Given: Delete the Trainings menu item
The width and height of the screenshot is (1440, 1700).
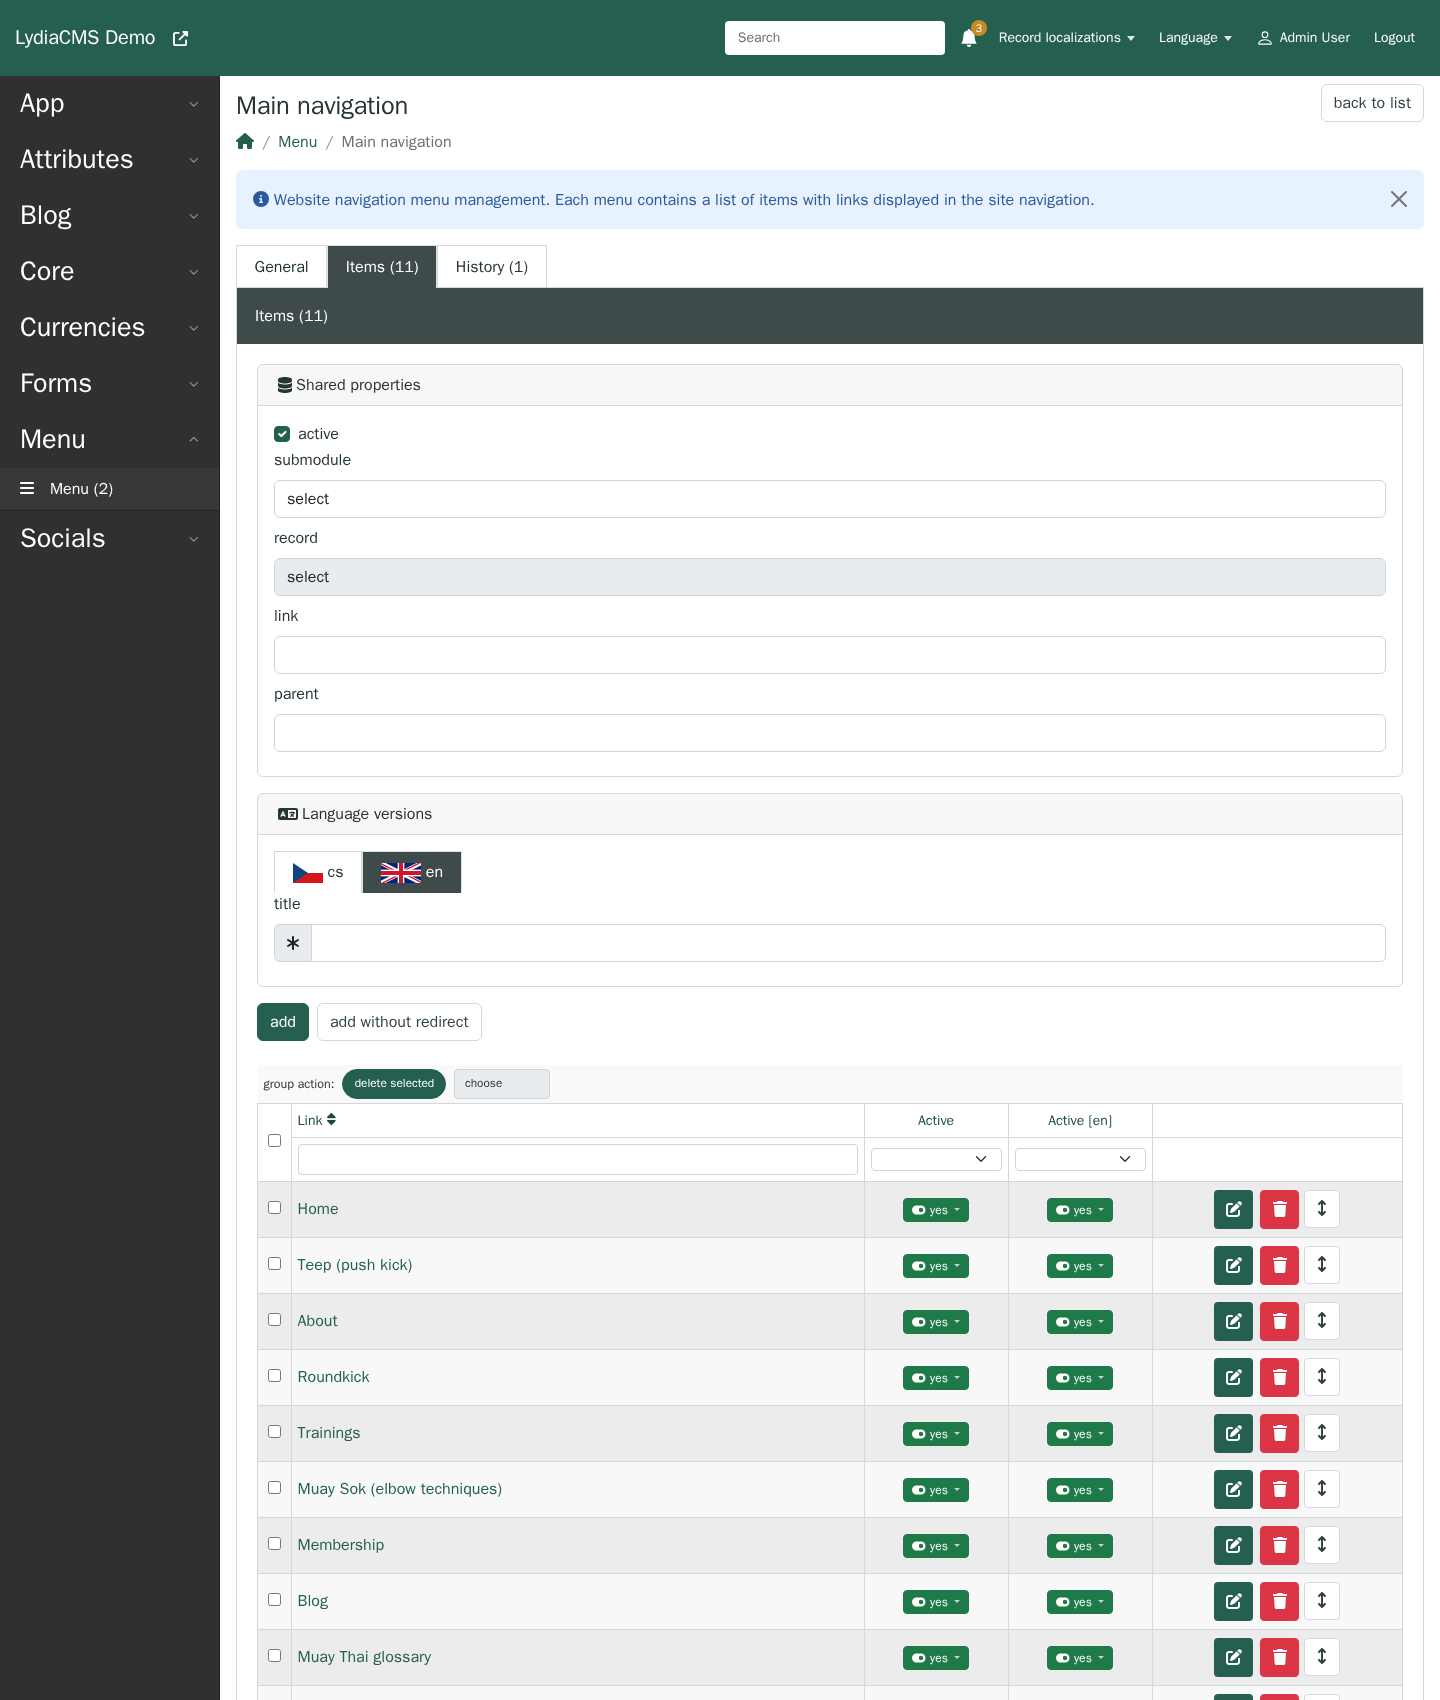Looking at the screenshot, I should coord(1279,1433).
